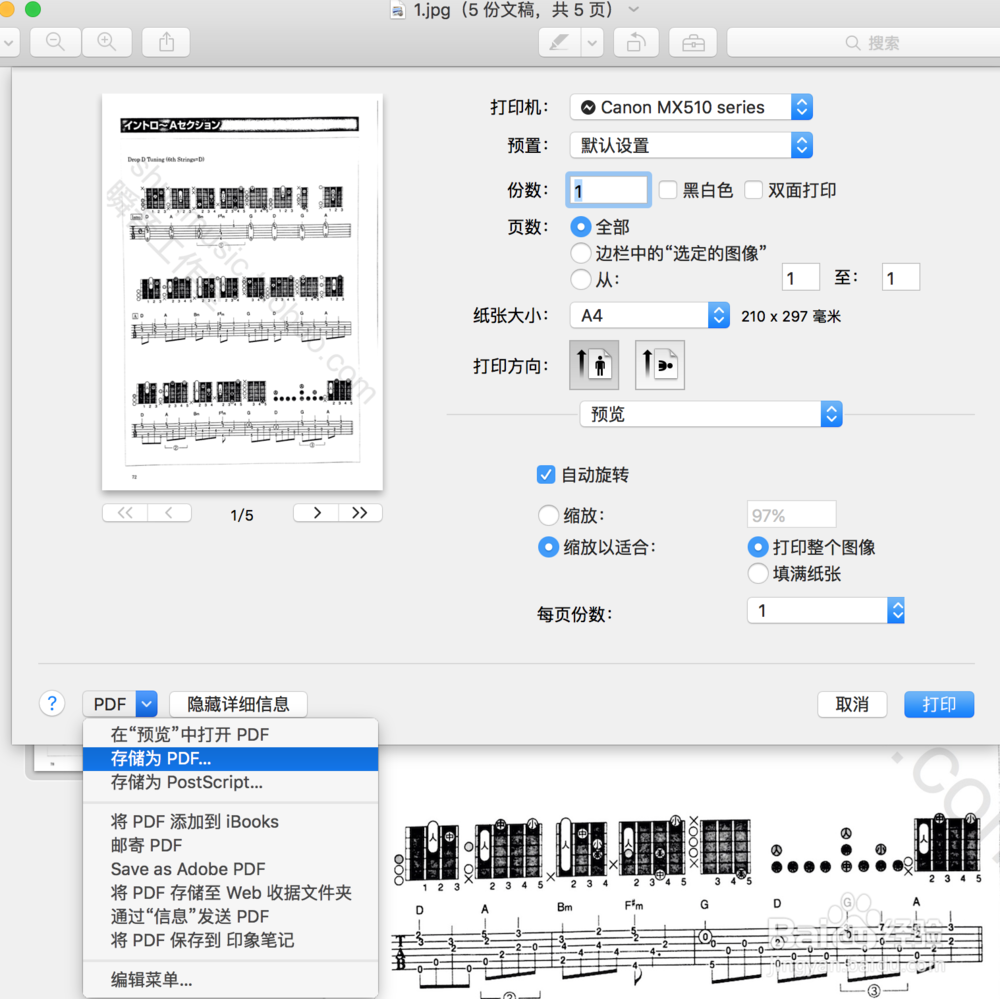Open the Canon MX510 series printer dropdown
This screenshot has height=999, width=1000.
[691, 107]
